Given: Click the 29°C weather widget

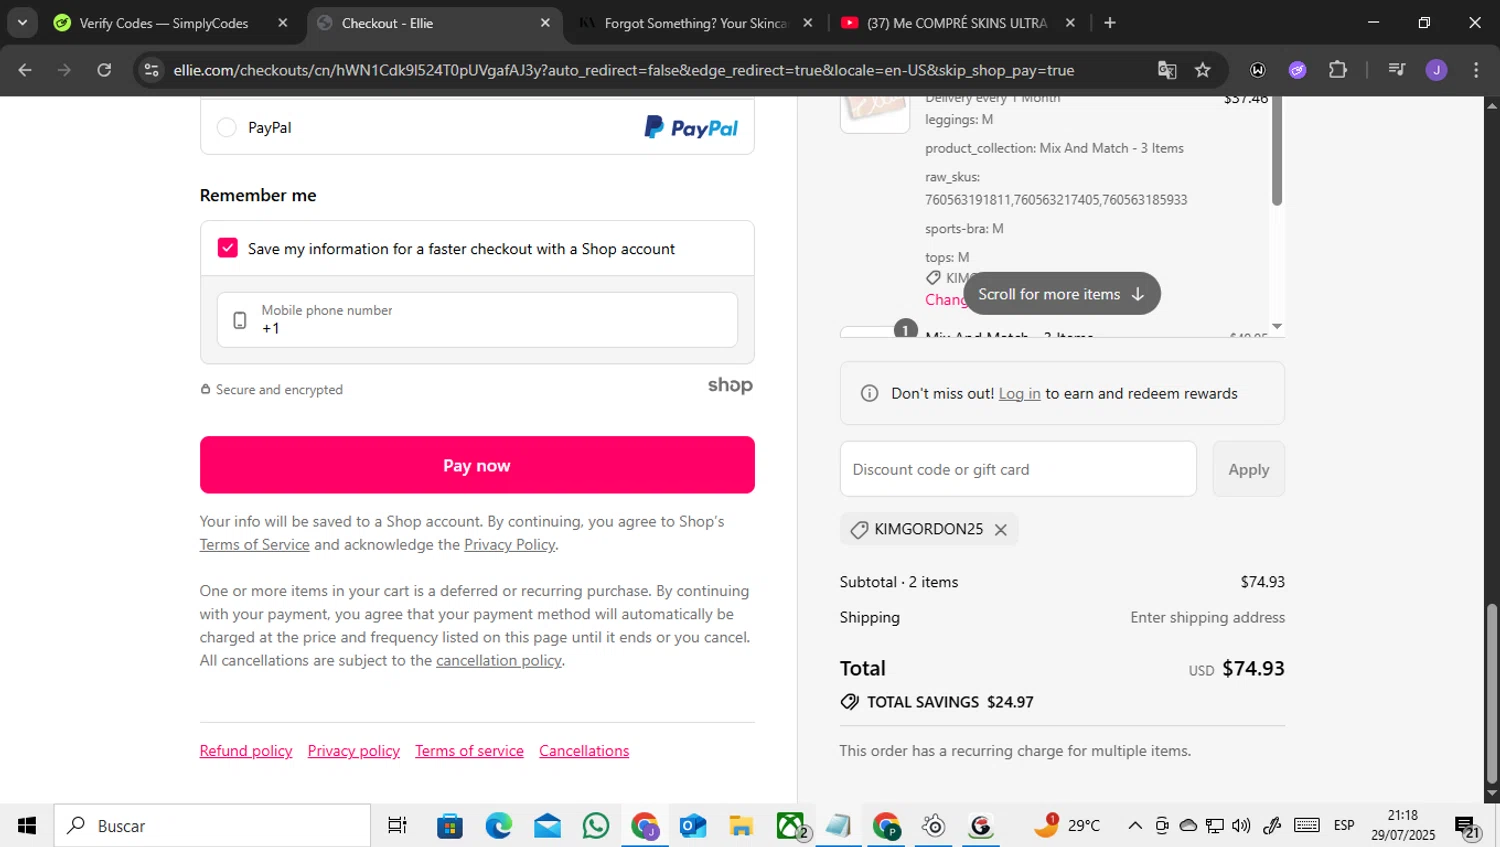Looking at the screenshot, I should [x=1067, y=825].
